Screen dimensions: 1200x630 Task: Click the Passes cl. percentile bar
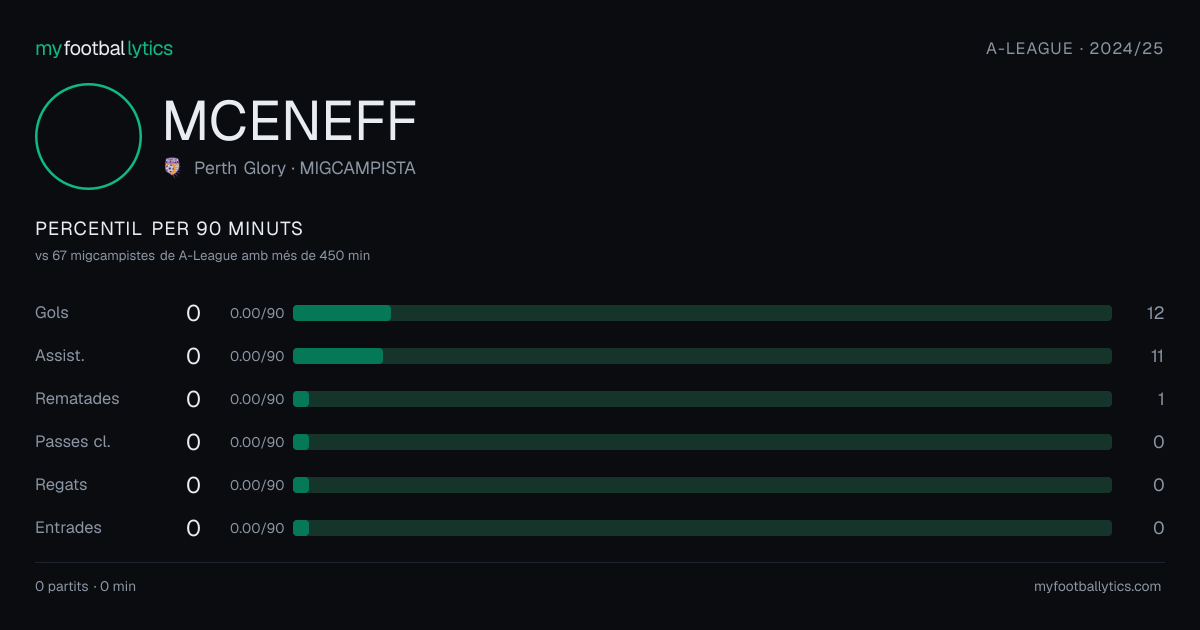pos(702,442)
